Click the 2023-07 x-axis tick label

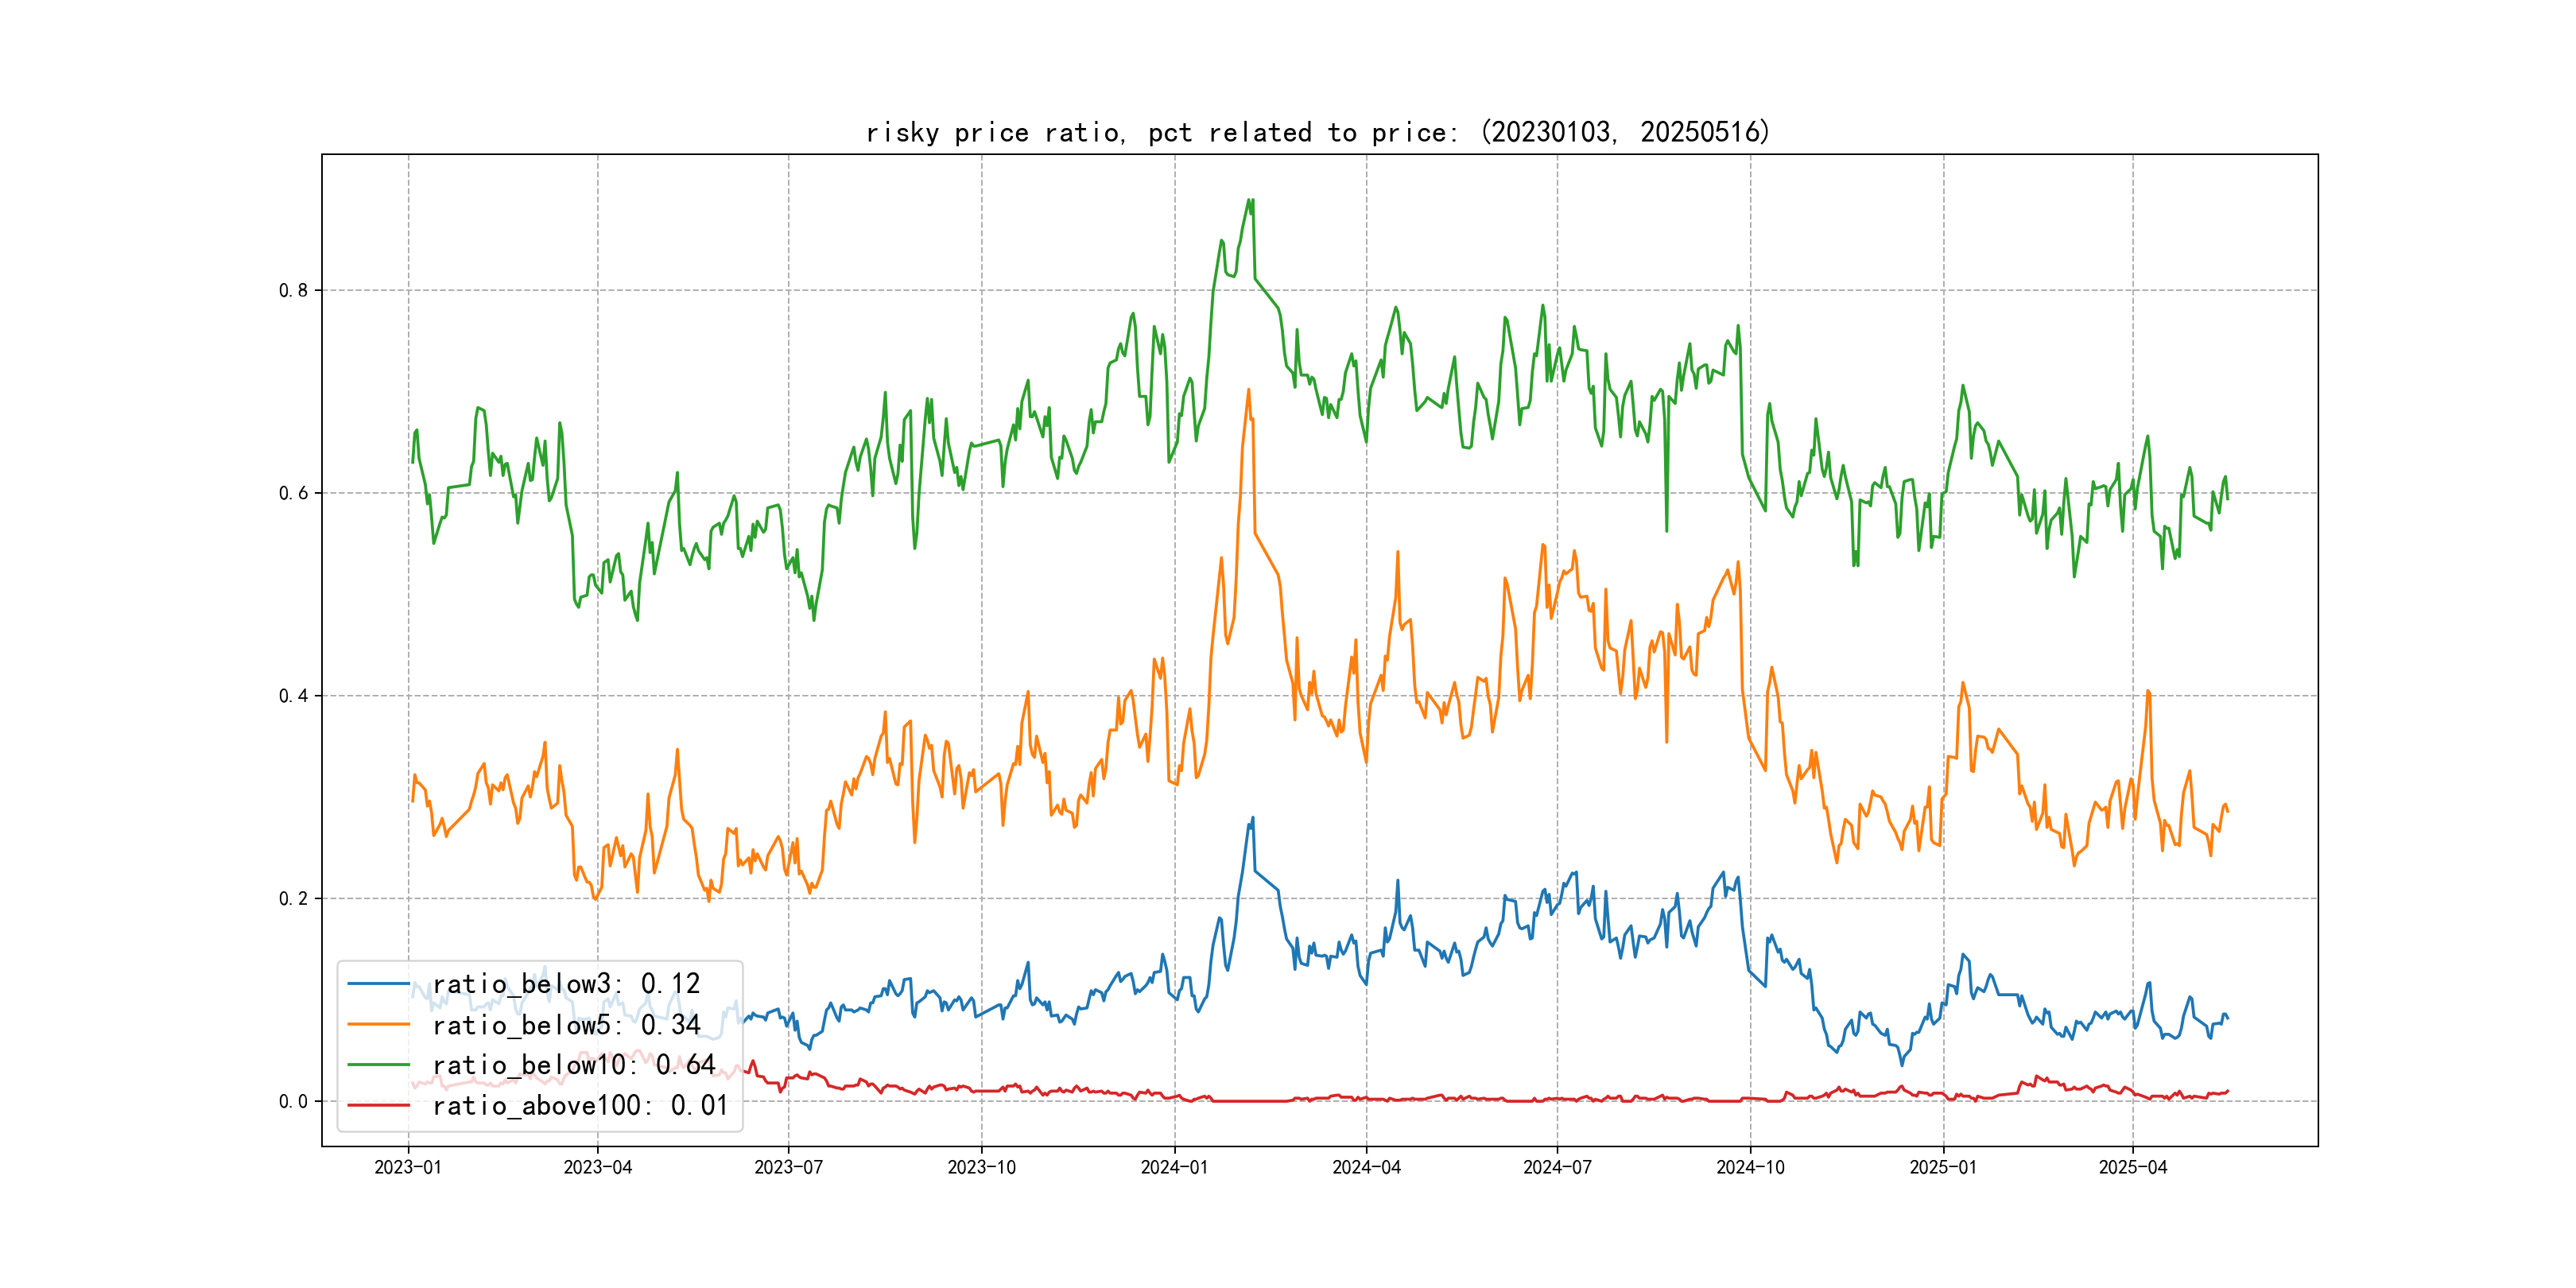click(x=788, y=1167)
